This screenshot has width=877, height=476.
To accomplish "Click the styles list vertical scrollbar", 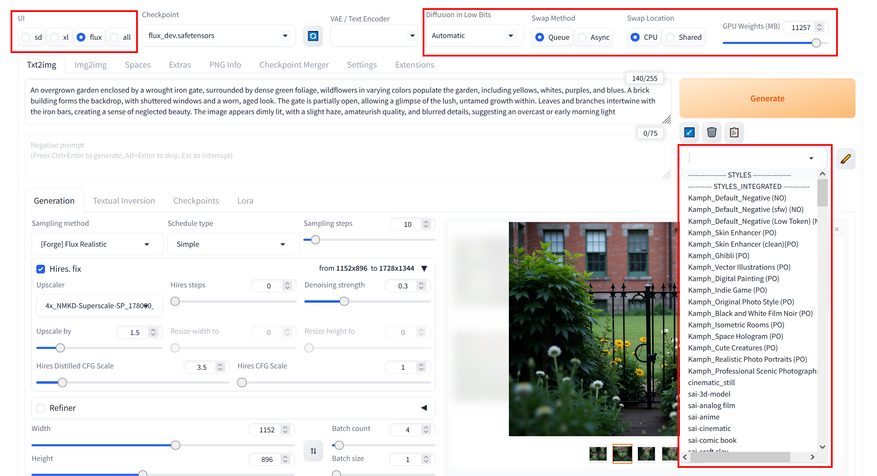I will pyautogui.click(x=822, y=192).
